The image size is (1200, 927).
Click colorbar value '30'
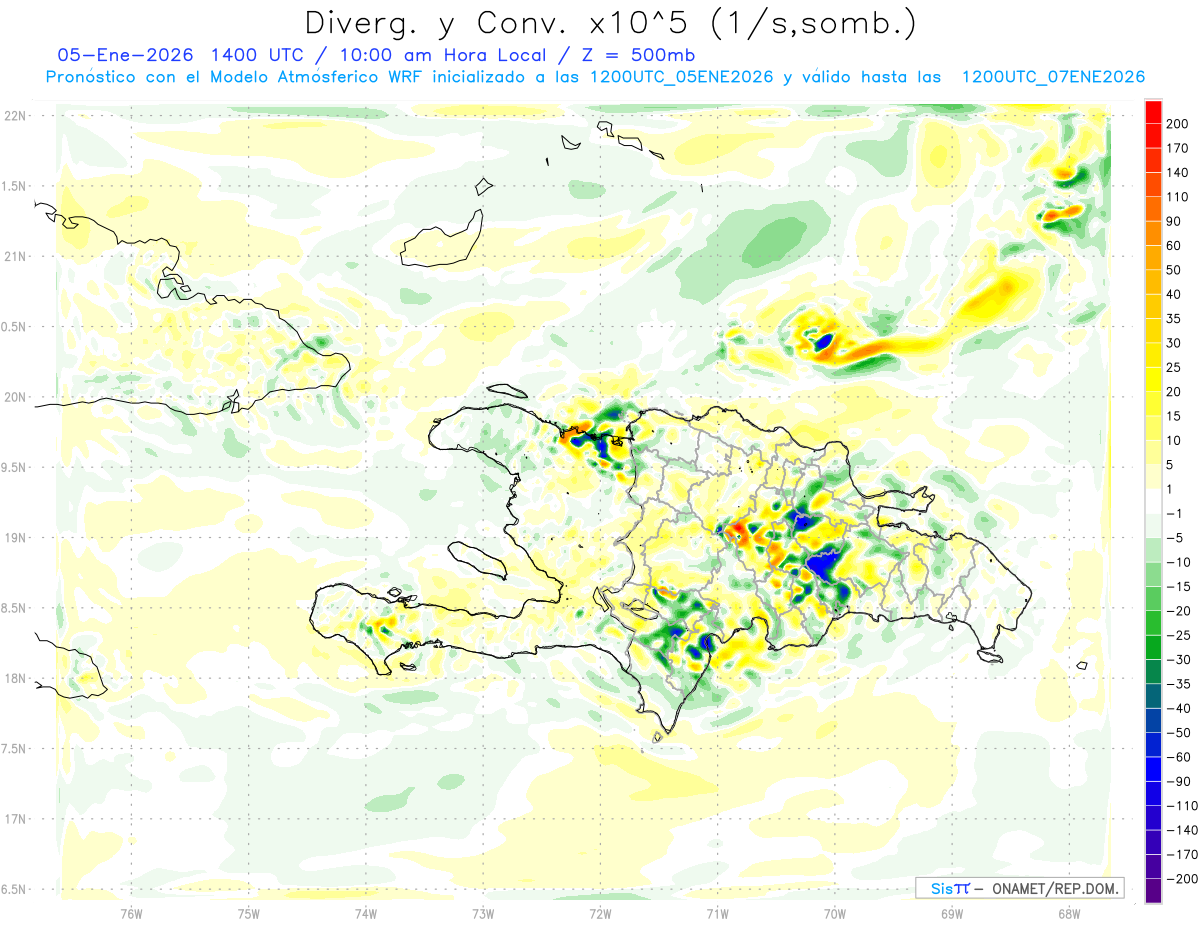click(1174, 343)
